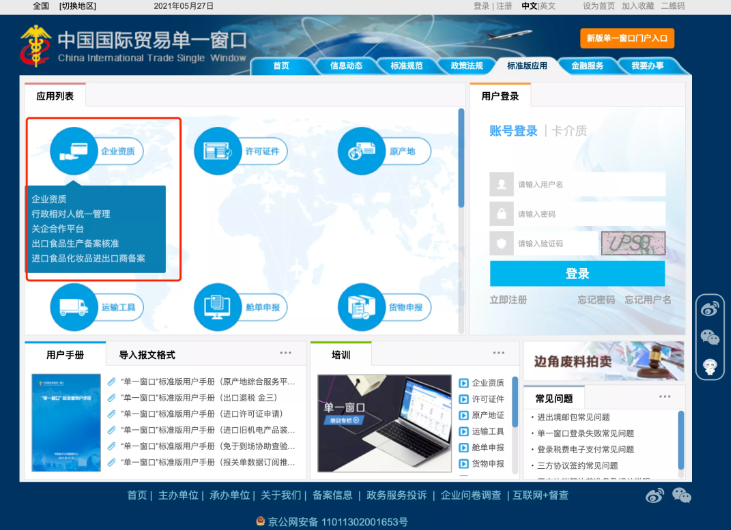Expand more options in 用户手册 panel

[285, 353]
